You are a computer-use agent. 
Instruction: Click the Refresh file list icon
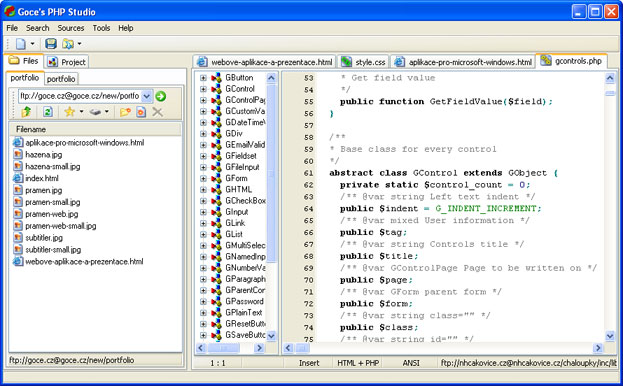tap(48, 112)
